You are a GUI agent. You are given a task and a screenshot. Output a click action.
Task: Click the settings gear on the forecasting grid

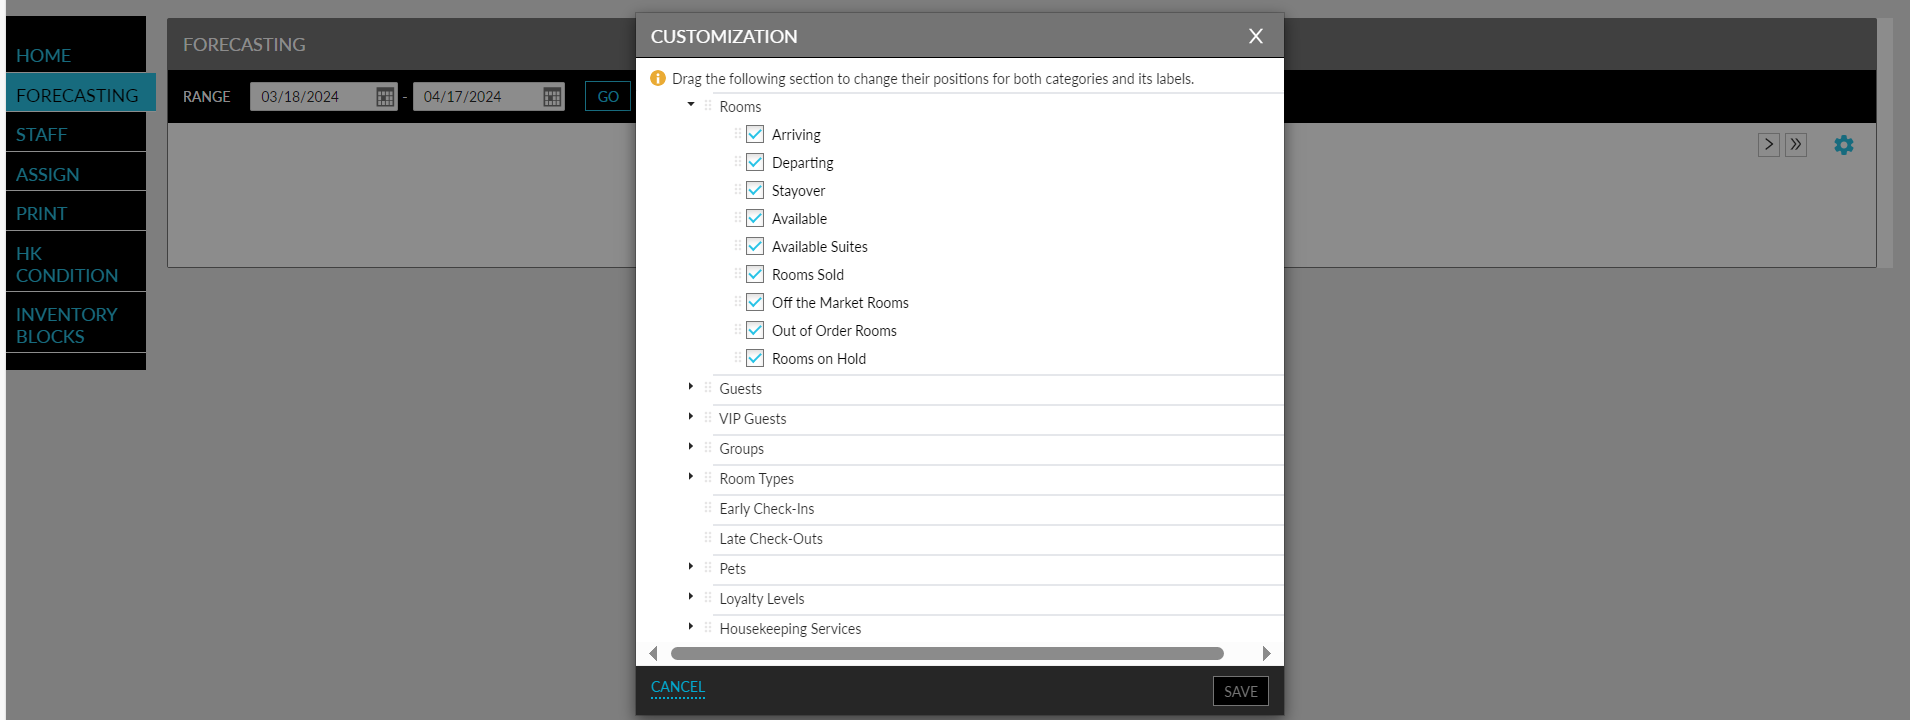(x=1843, y=144)
